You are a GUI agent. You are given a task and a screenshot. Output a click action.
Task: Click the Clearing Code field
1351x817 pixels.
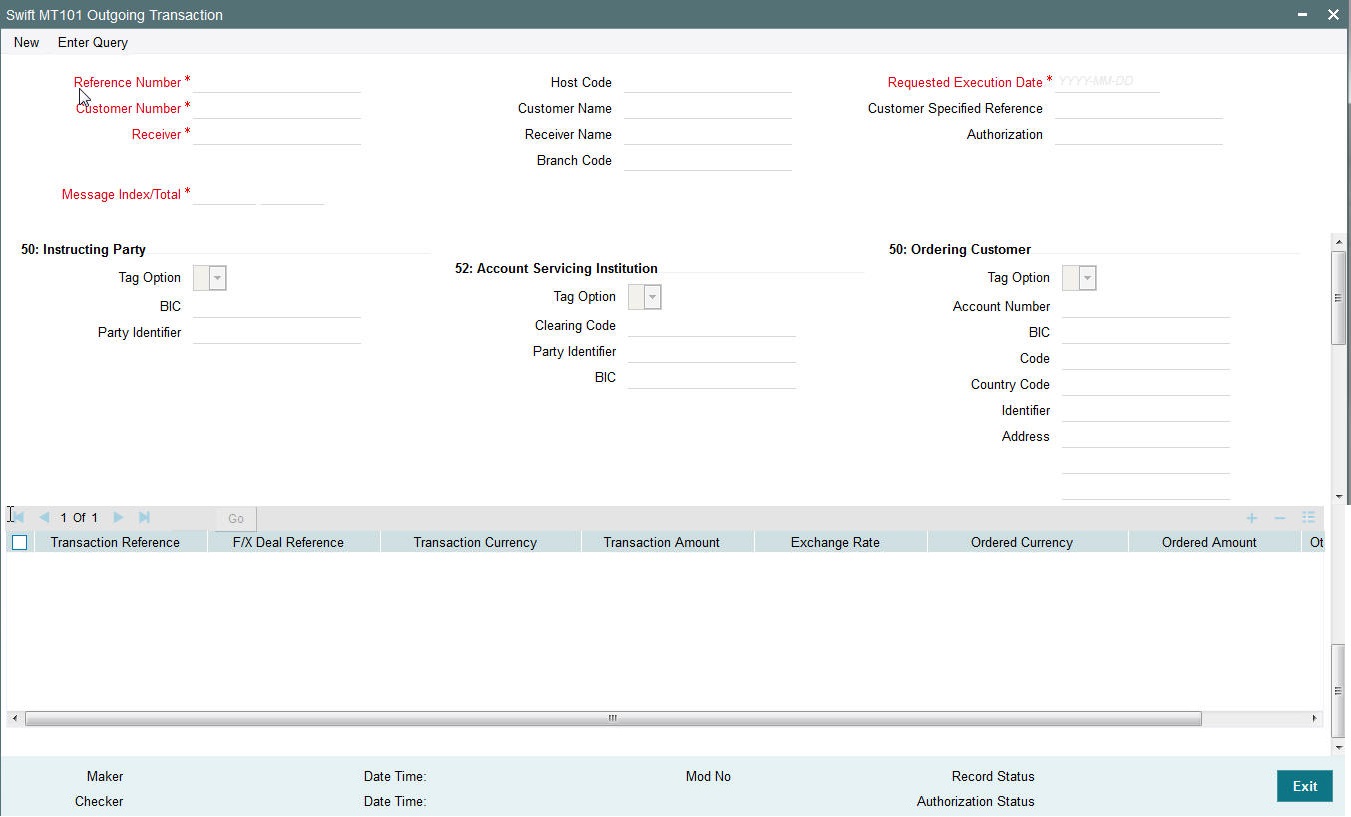712,325
